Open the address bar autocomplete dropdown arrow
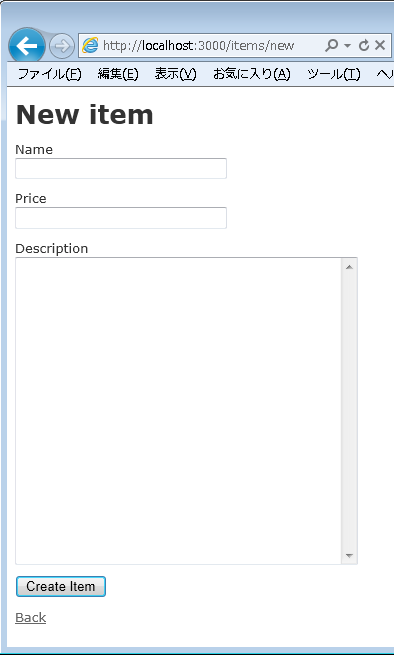This screenshot has height=655, width=394. [x=348, y=46]
